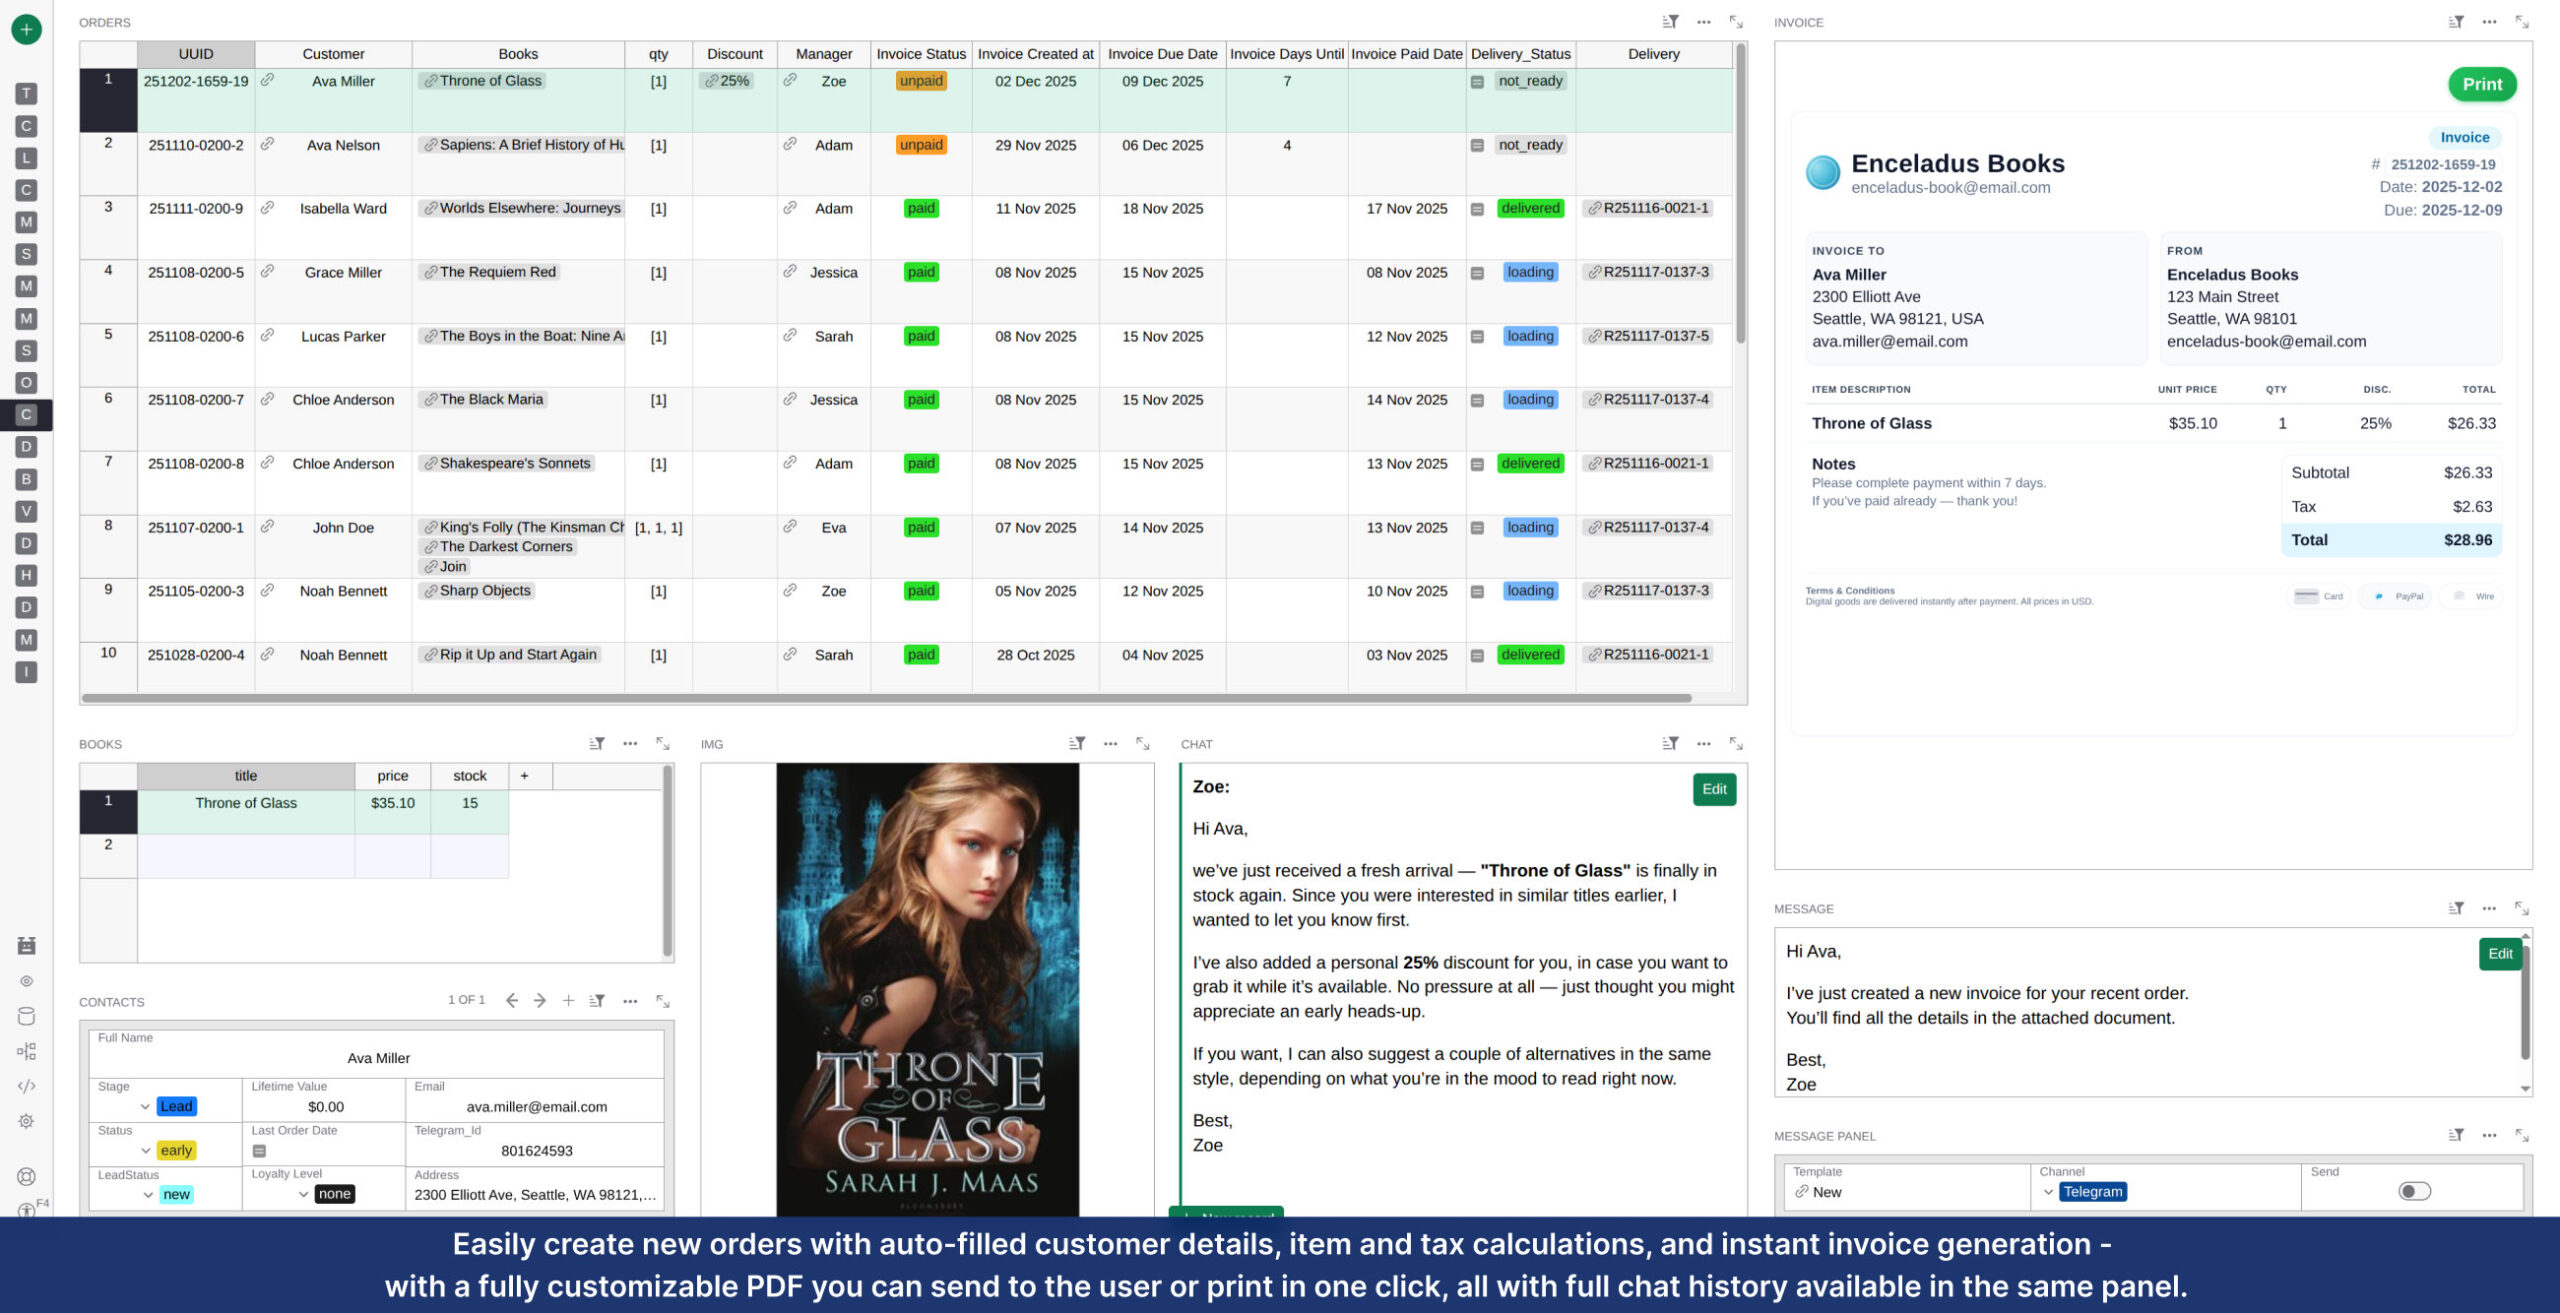Click the robot assistant sidebar icon

pyautogui.click(x=27, y=945)
